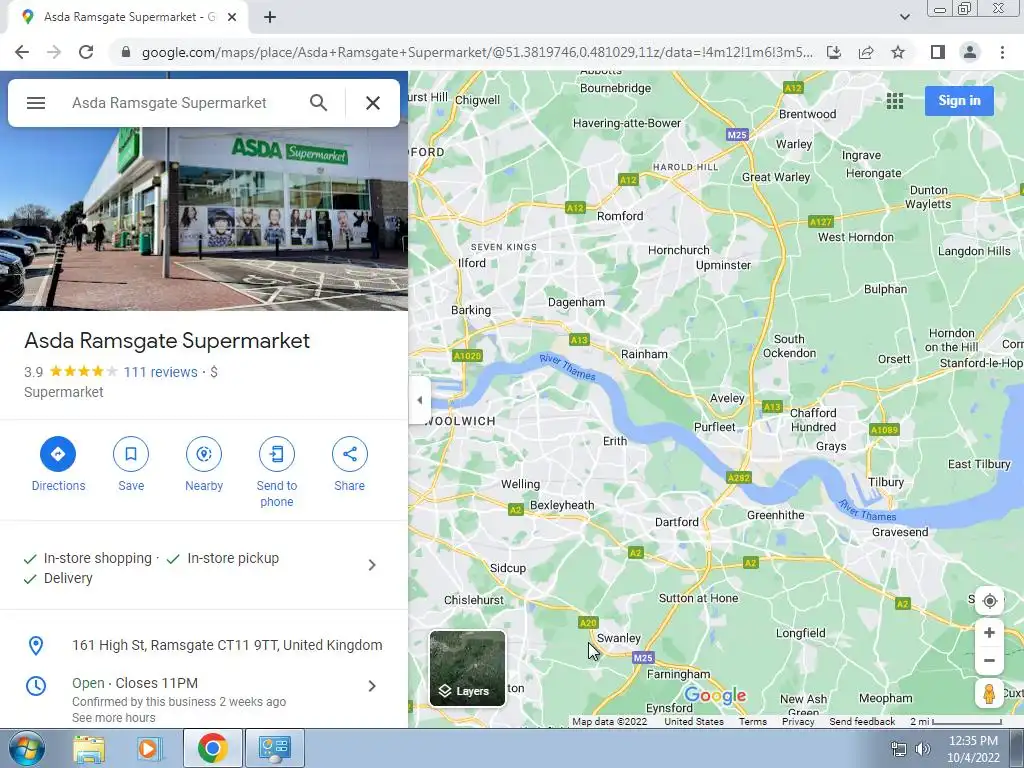1024x768 pixels.
Task: Zoom in with the plus button
Action: [989, 632]
